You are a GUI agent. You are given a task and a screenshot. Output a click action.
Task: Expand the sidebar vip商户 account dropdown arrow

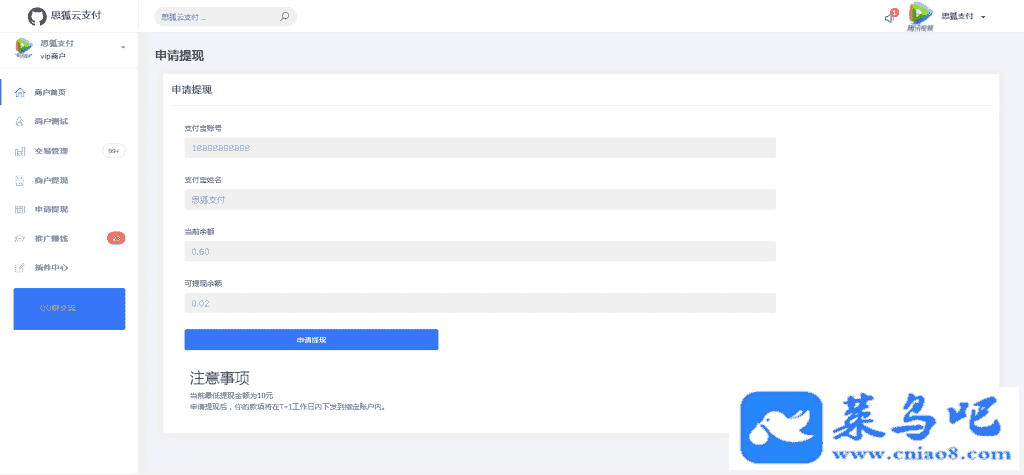click(123, 47)
